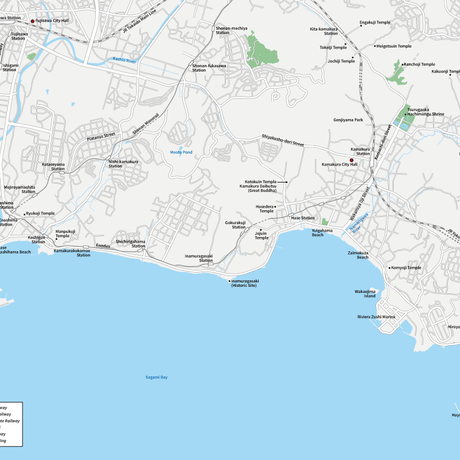Select the Tsurugaoka Hachimangu Shrine label
The height and width of the screenshot is (460, 460).
pyautogui.click(x=426, y=112)
